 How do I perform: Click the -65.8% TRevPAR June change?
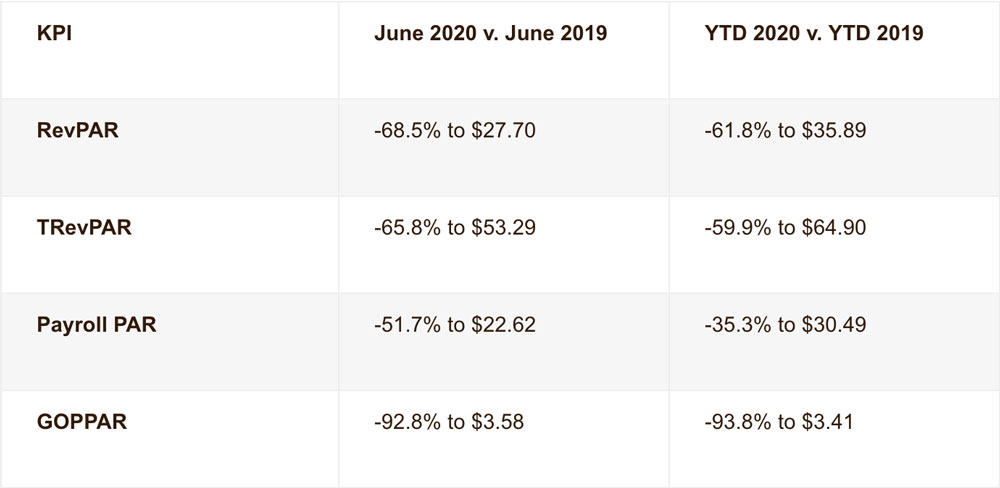pos(399,228)
